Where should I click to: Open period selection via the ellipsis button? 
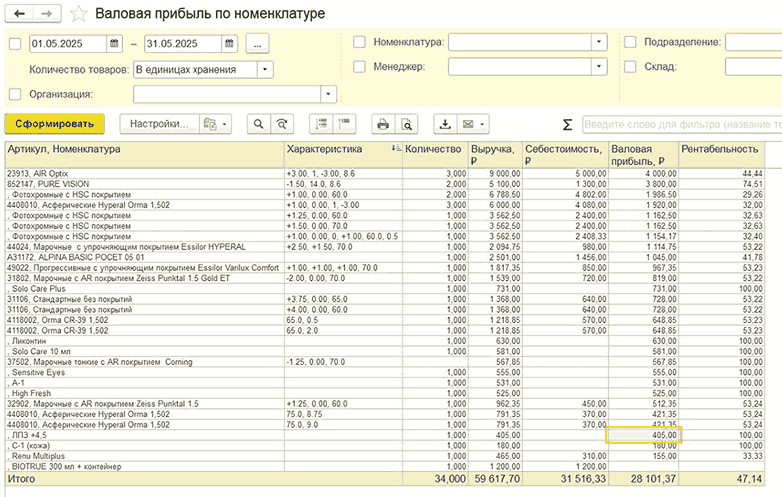(x=257, y=44)
